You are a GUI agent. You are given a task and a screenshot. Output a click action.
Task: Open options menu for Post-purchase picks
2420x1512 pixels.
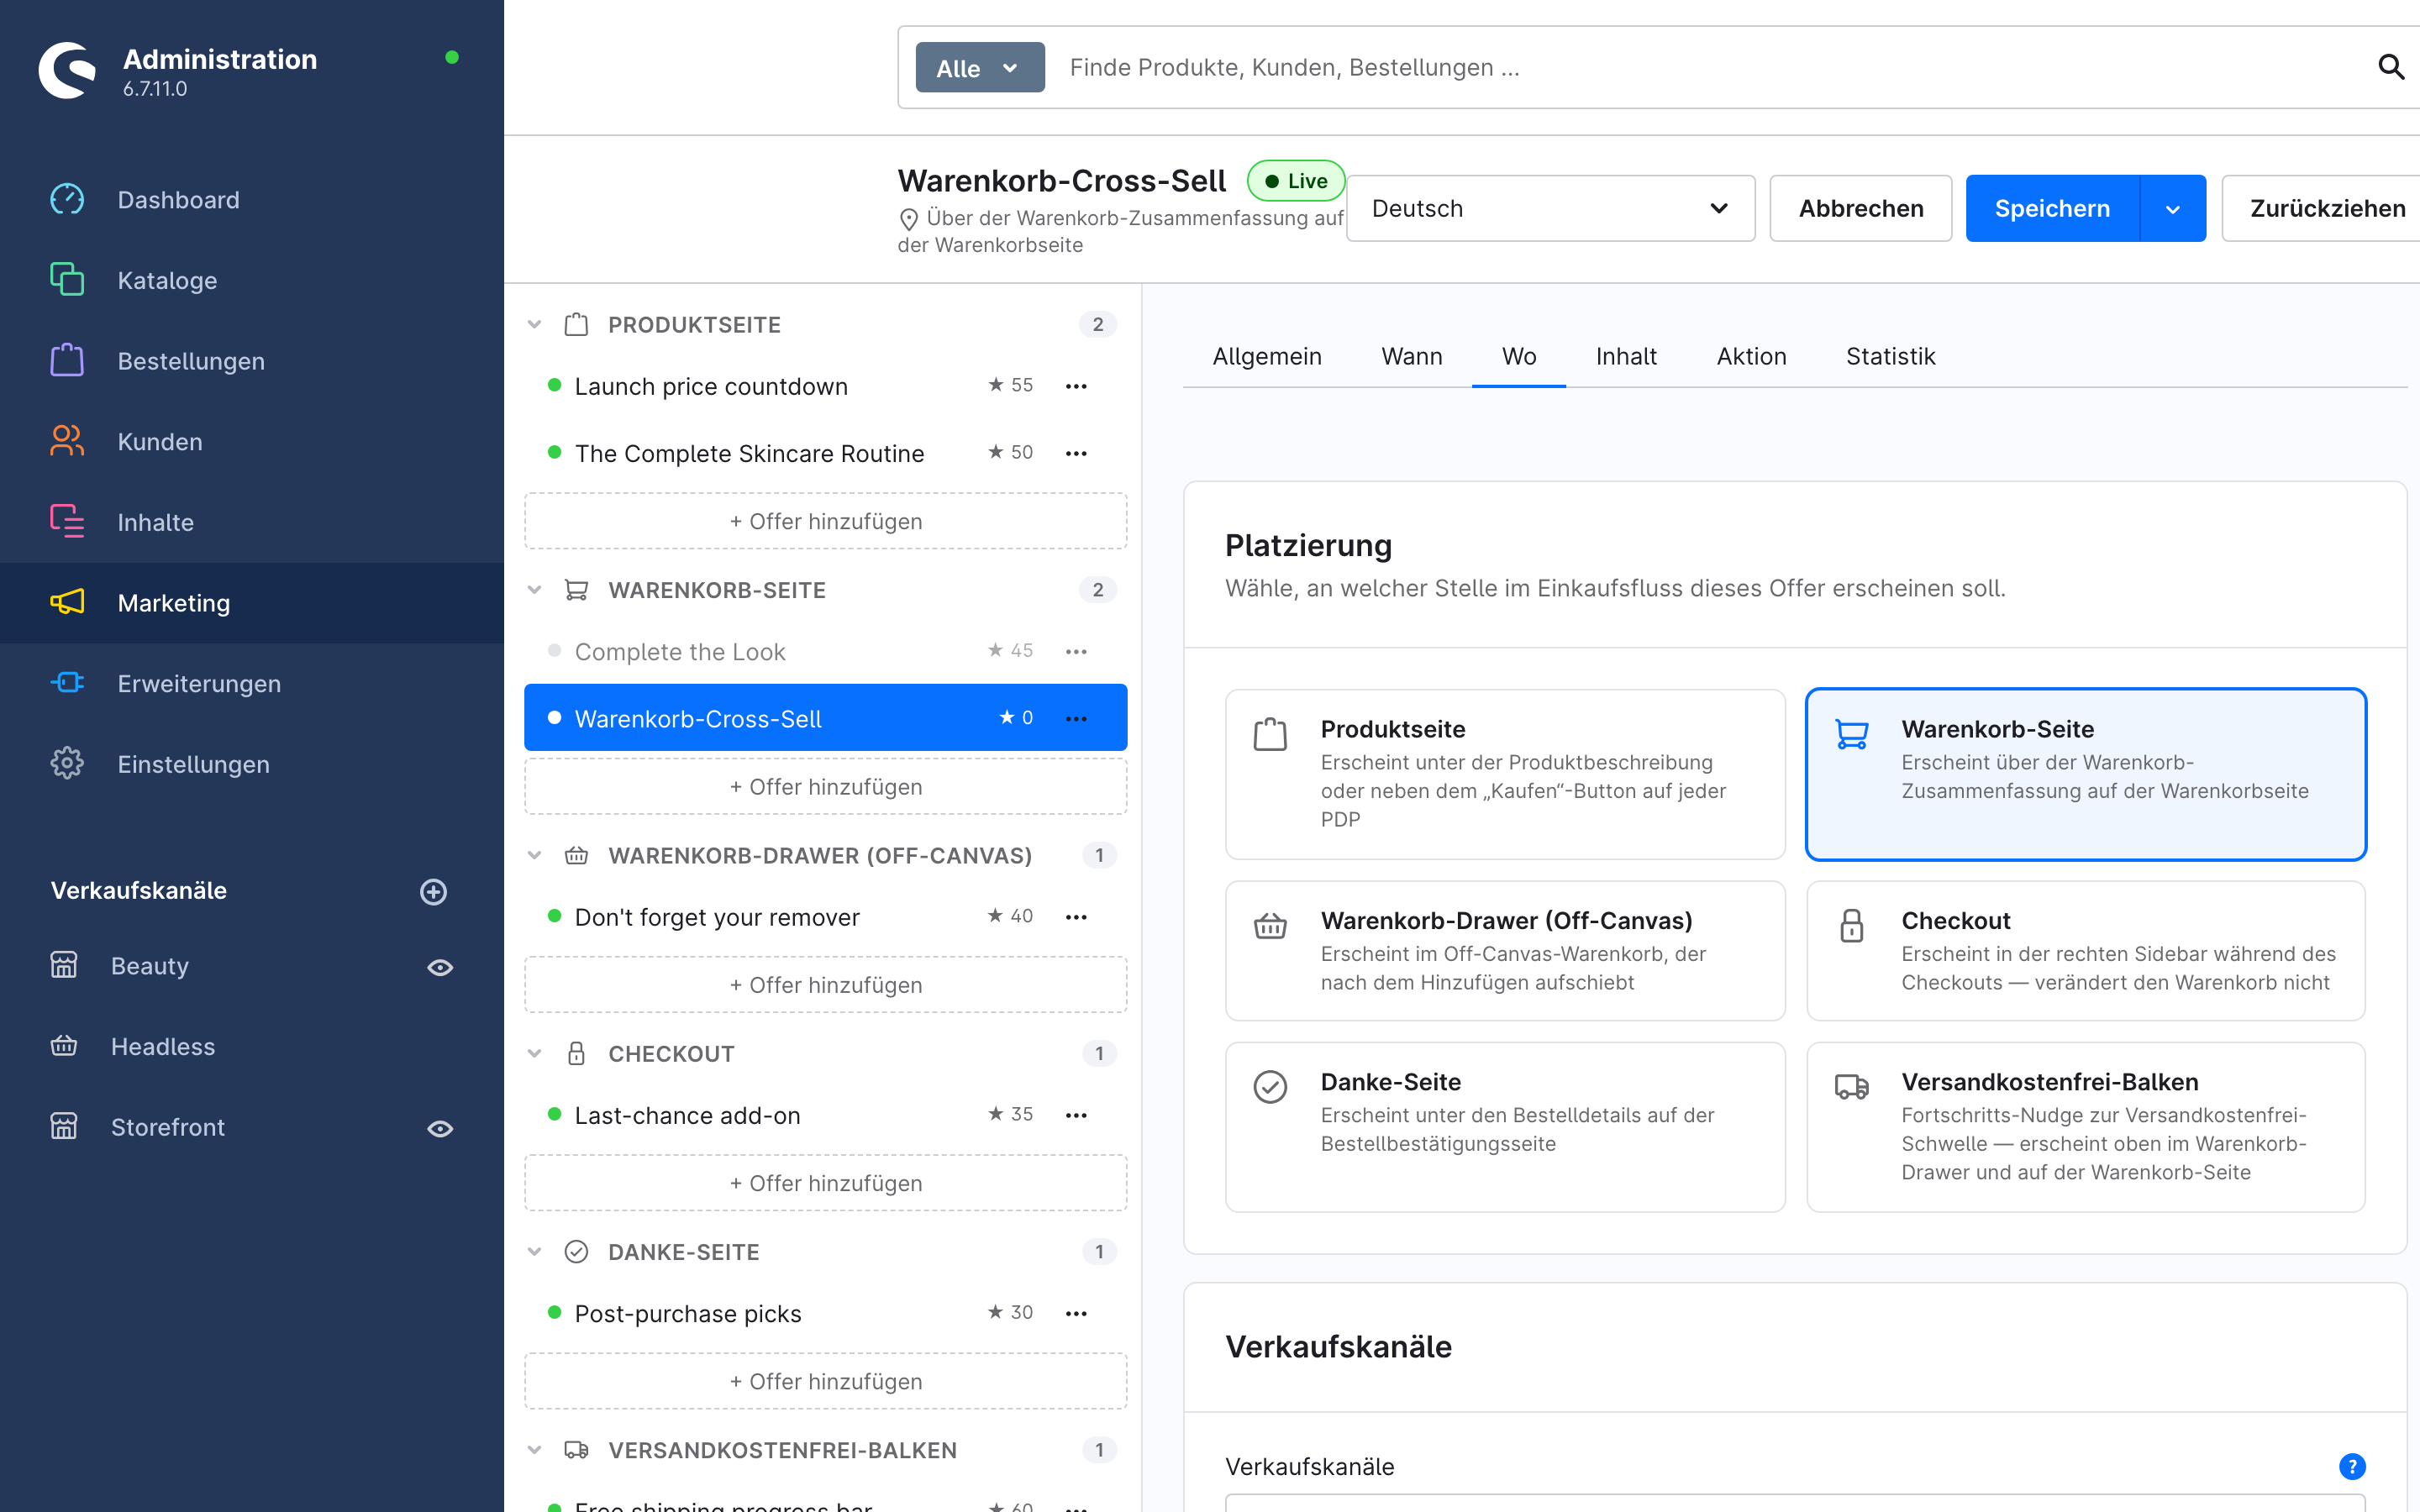click(x=1076, y=1313)
